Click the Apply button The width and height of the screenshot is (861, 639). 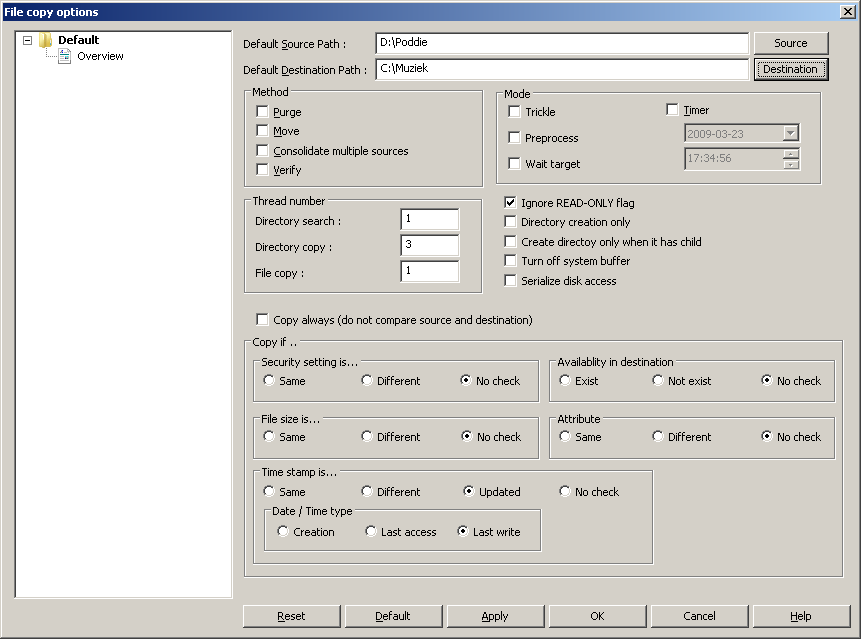tap(495, 616)
